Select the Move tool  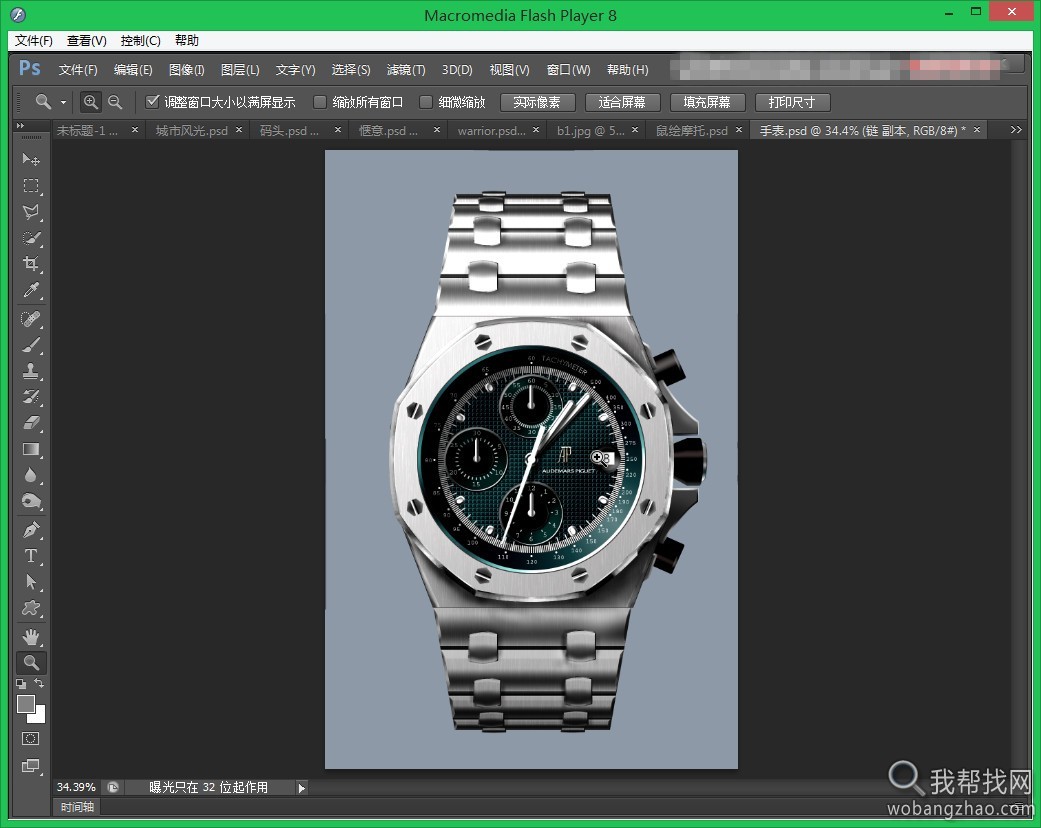click(31, 159)
